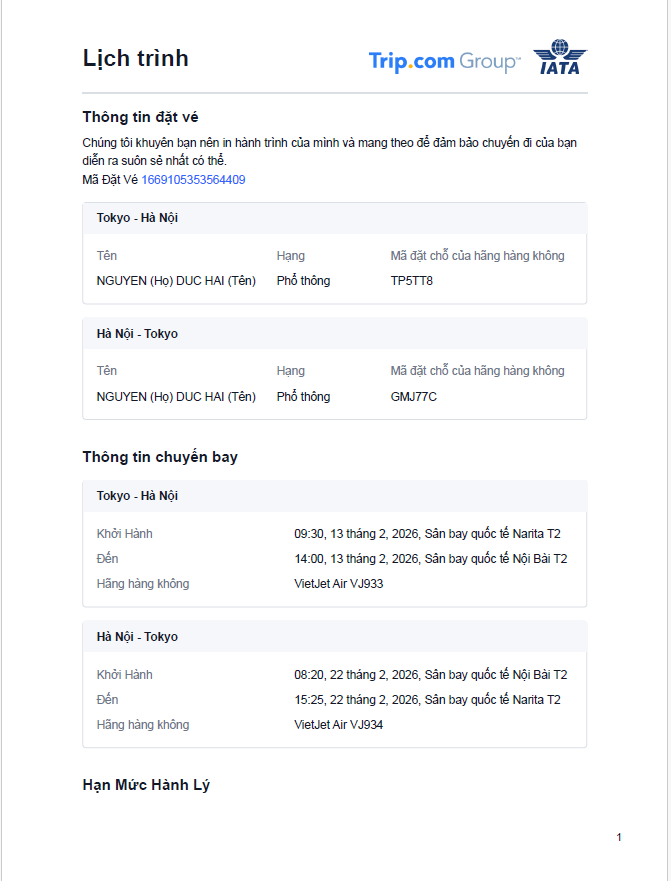Image resolution: width=671 pixels, height=881 pixels.
Task: Select the Thông tin đặt vé heading
Action: 147,117
